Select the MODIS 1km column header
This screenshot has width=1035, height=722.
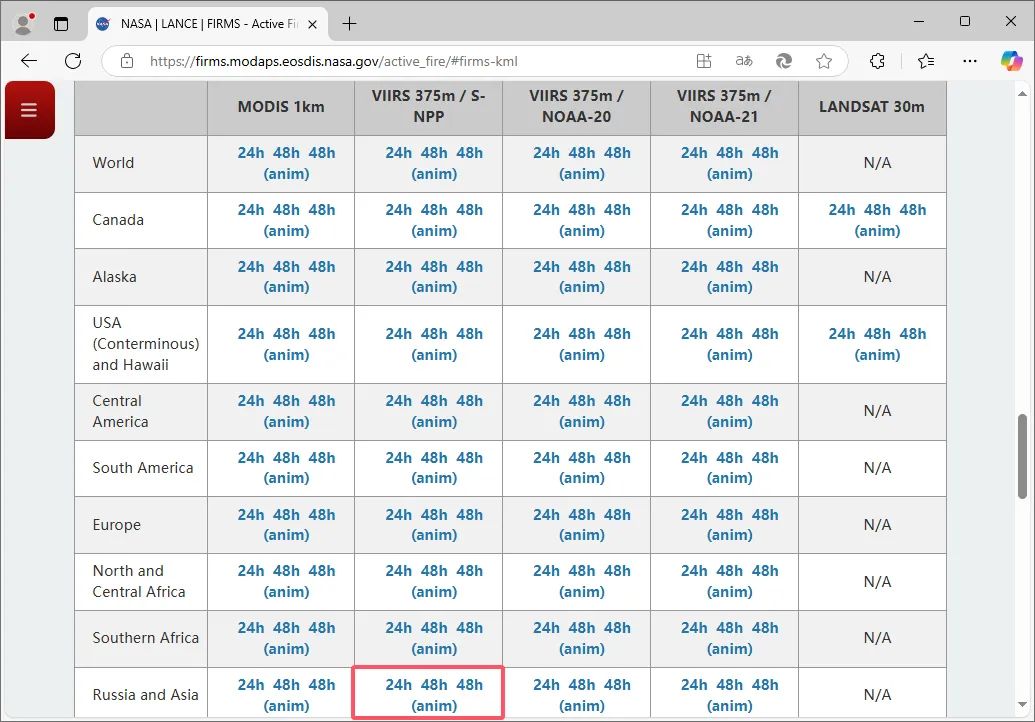(281, 107)
